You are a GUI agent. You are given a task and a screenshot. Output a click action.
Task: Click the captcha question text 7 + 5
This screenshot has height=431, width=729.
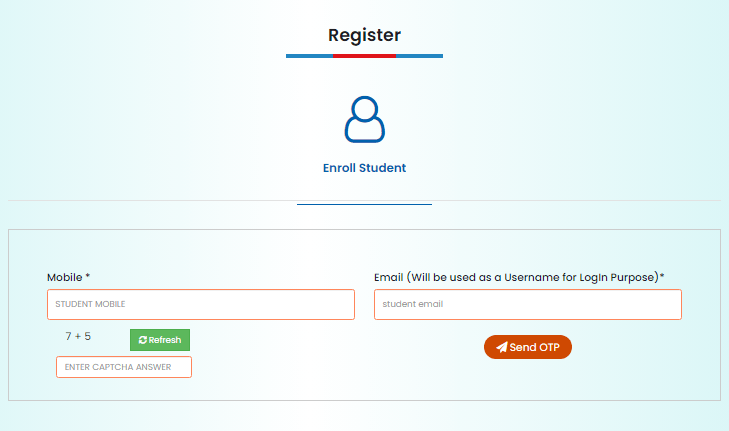[78, 336]
